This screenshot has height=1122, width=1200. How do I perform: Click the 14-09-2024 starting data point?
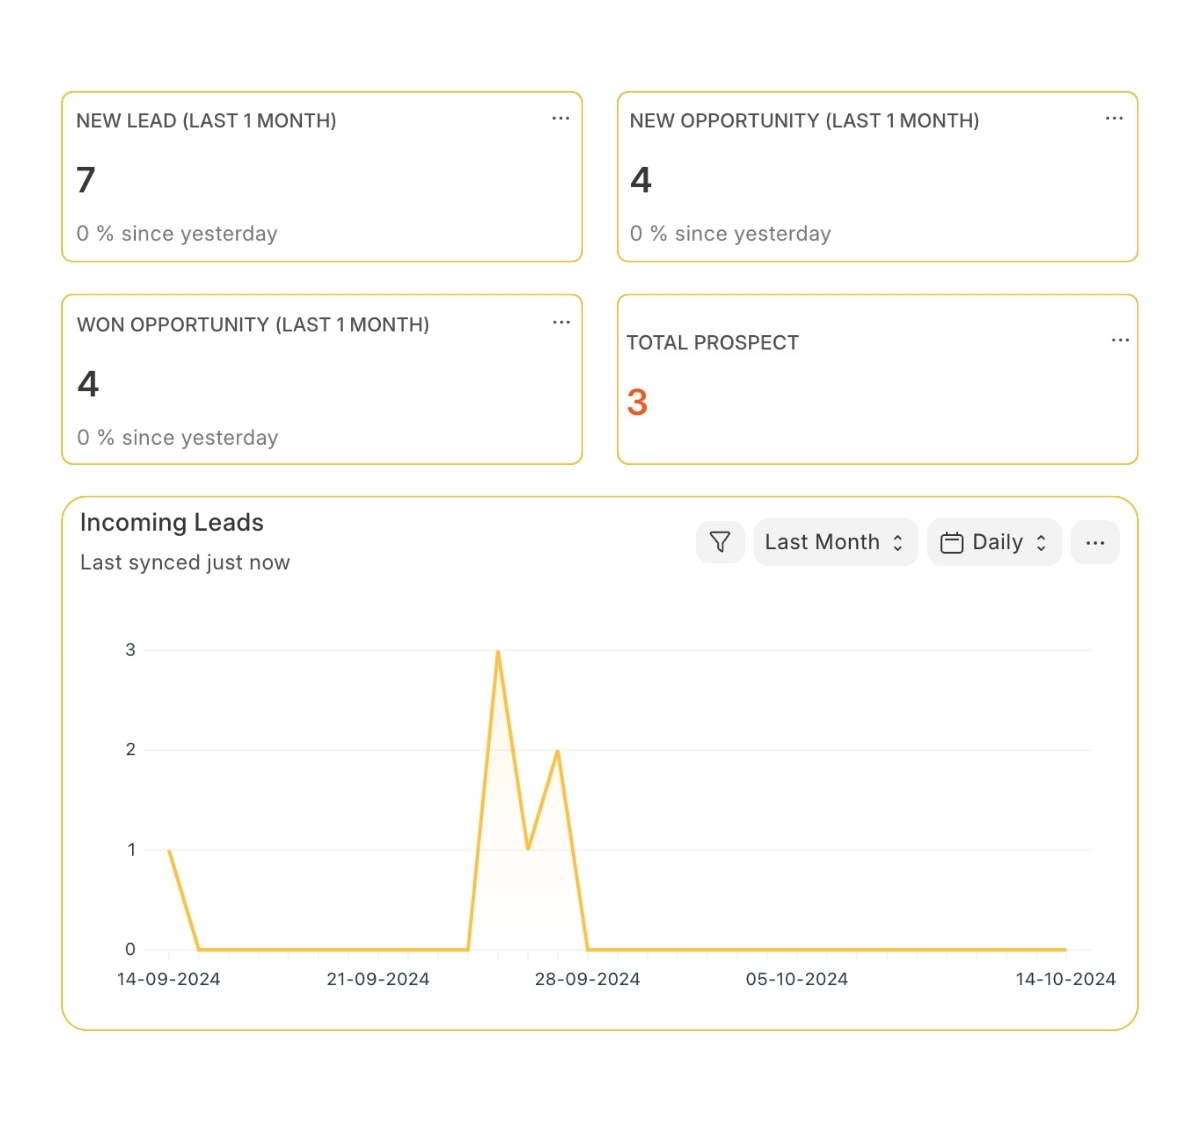pyautogui.click(x=169, y=850)
